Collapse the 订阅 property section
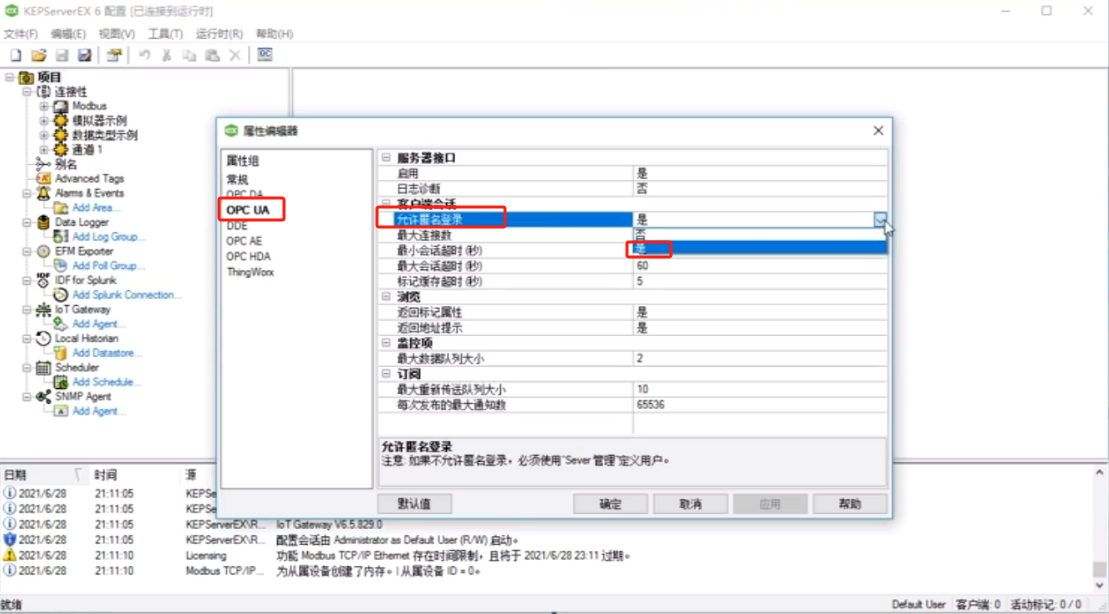The width and height of the screenshot is (1109, 614). tap(386, 374)
